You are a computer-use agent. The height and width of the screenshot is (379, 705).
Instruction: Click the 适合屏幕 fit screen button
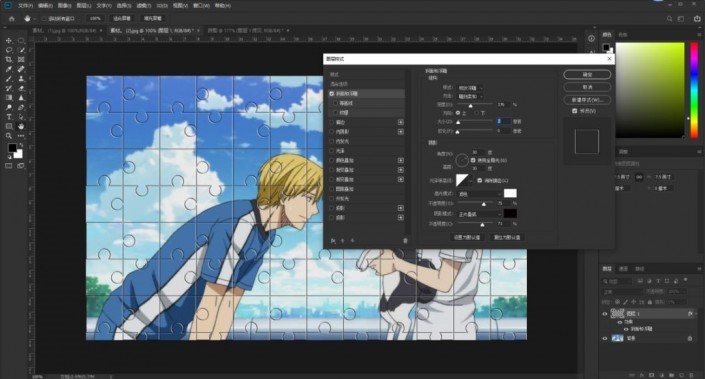121,18
